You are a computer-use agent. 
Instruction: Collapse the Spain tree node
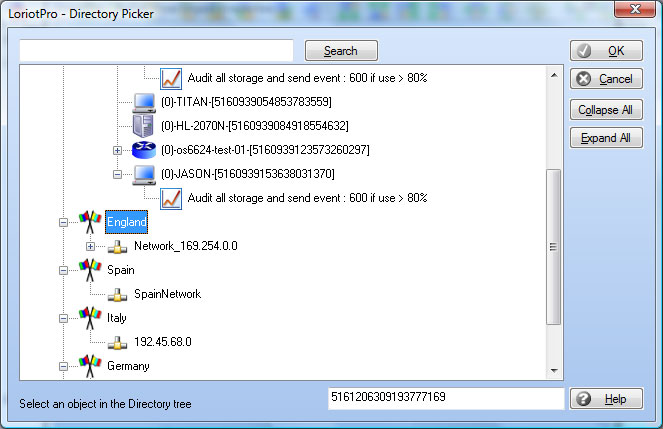pyautogui.click(x=64, y=270)
